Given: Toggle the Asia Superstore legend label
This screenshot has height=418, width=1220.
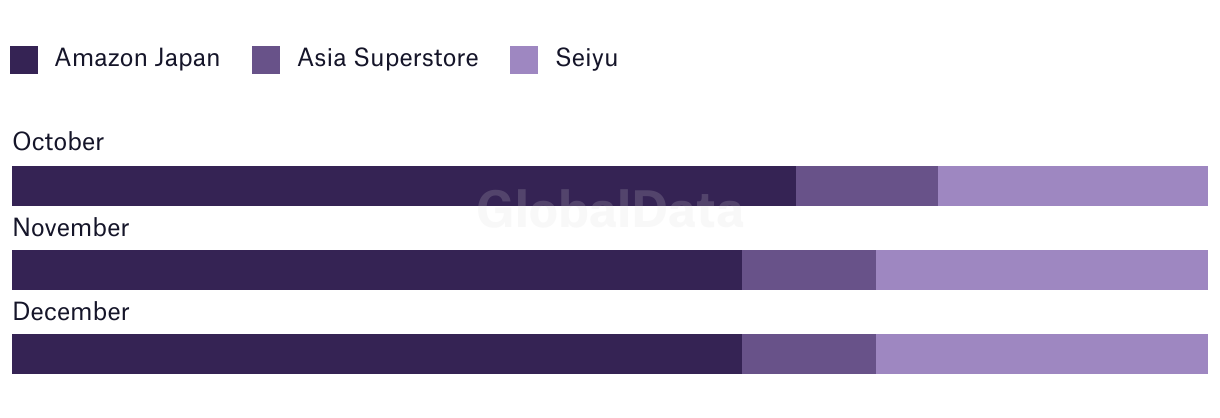Looking at the screenshot, I should 388,58.
